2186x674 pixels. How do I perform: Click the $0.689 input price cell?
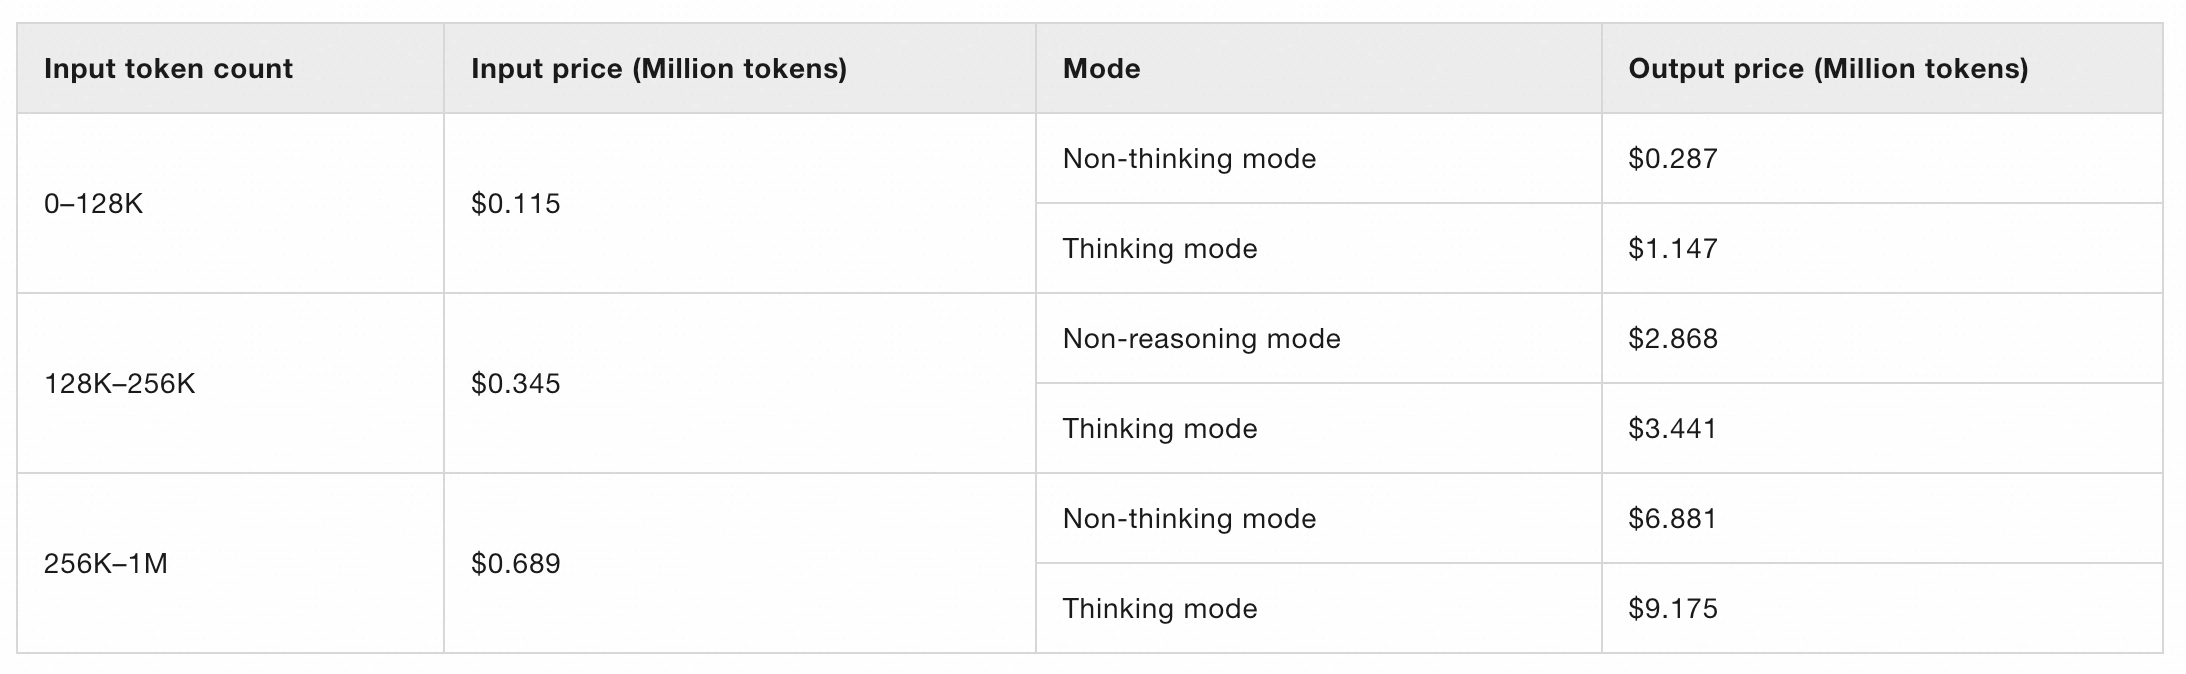tap(515, 564)
